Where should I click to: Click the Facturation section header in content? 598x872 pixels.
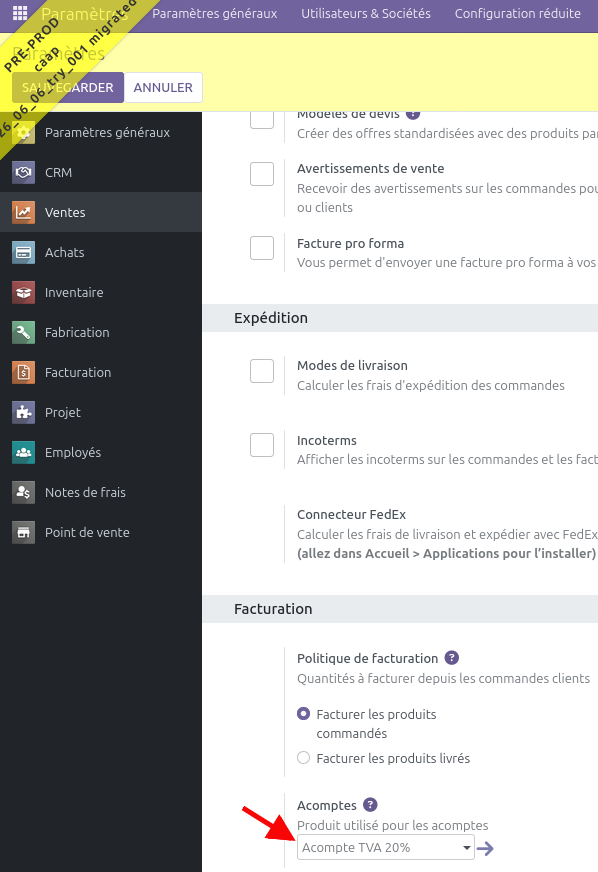(x=273, y=609)
